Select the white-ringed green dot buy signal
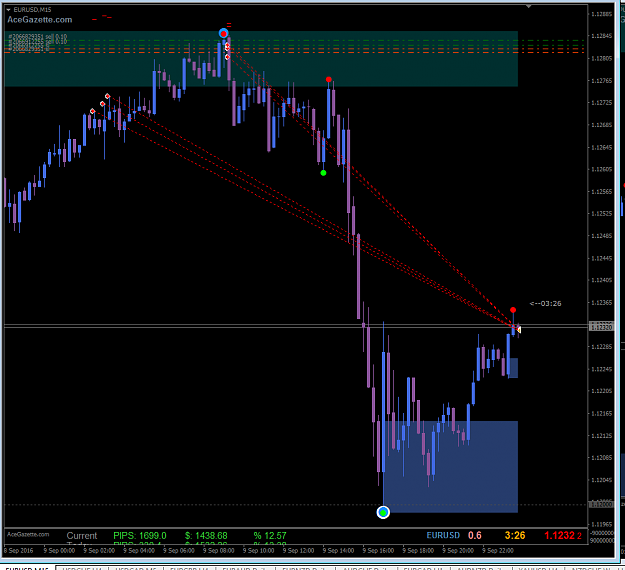 coord(383,513)
